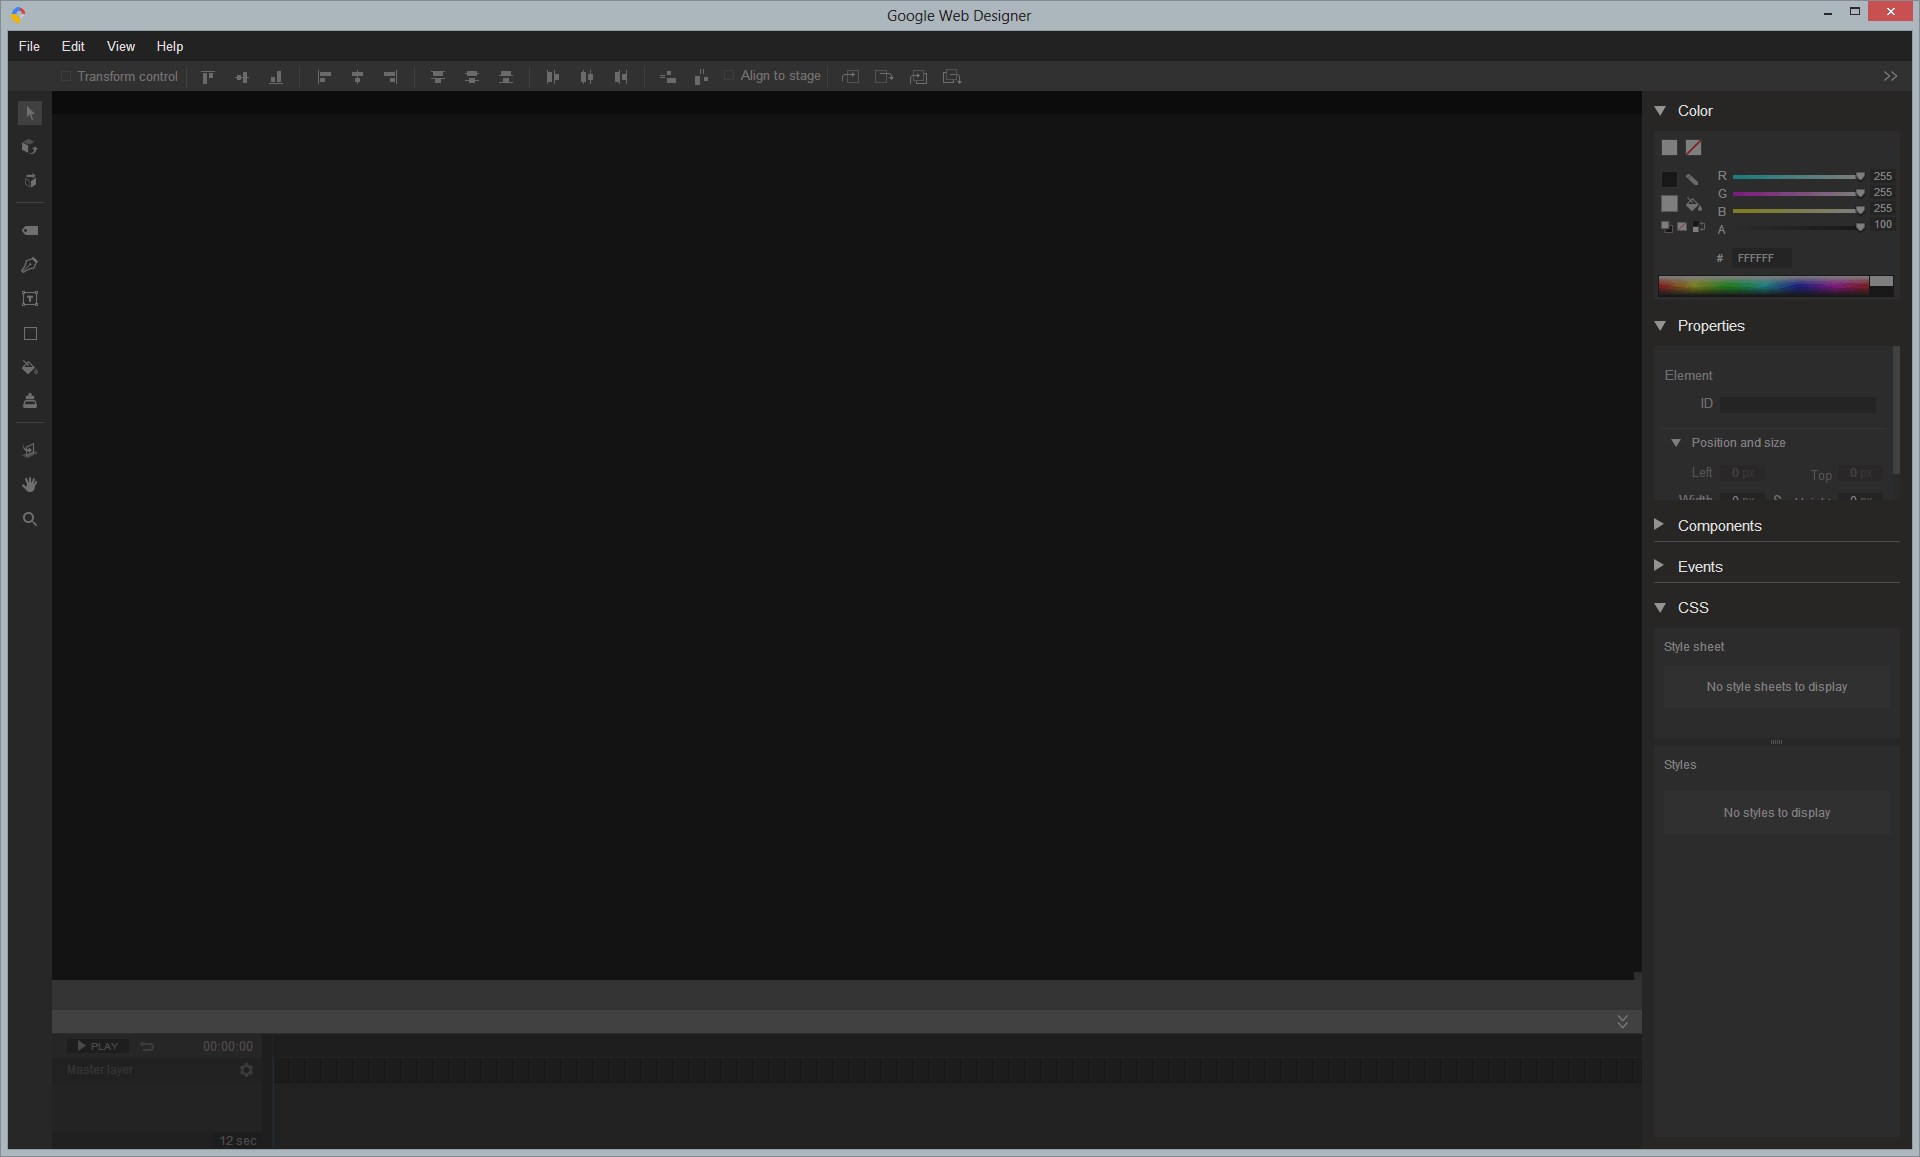
Task: Click the timeline layer settings gear
Action: point(246,1070)
